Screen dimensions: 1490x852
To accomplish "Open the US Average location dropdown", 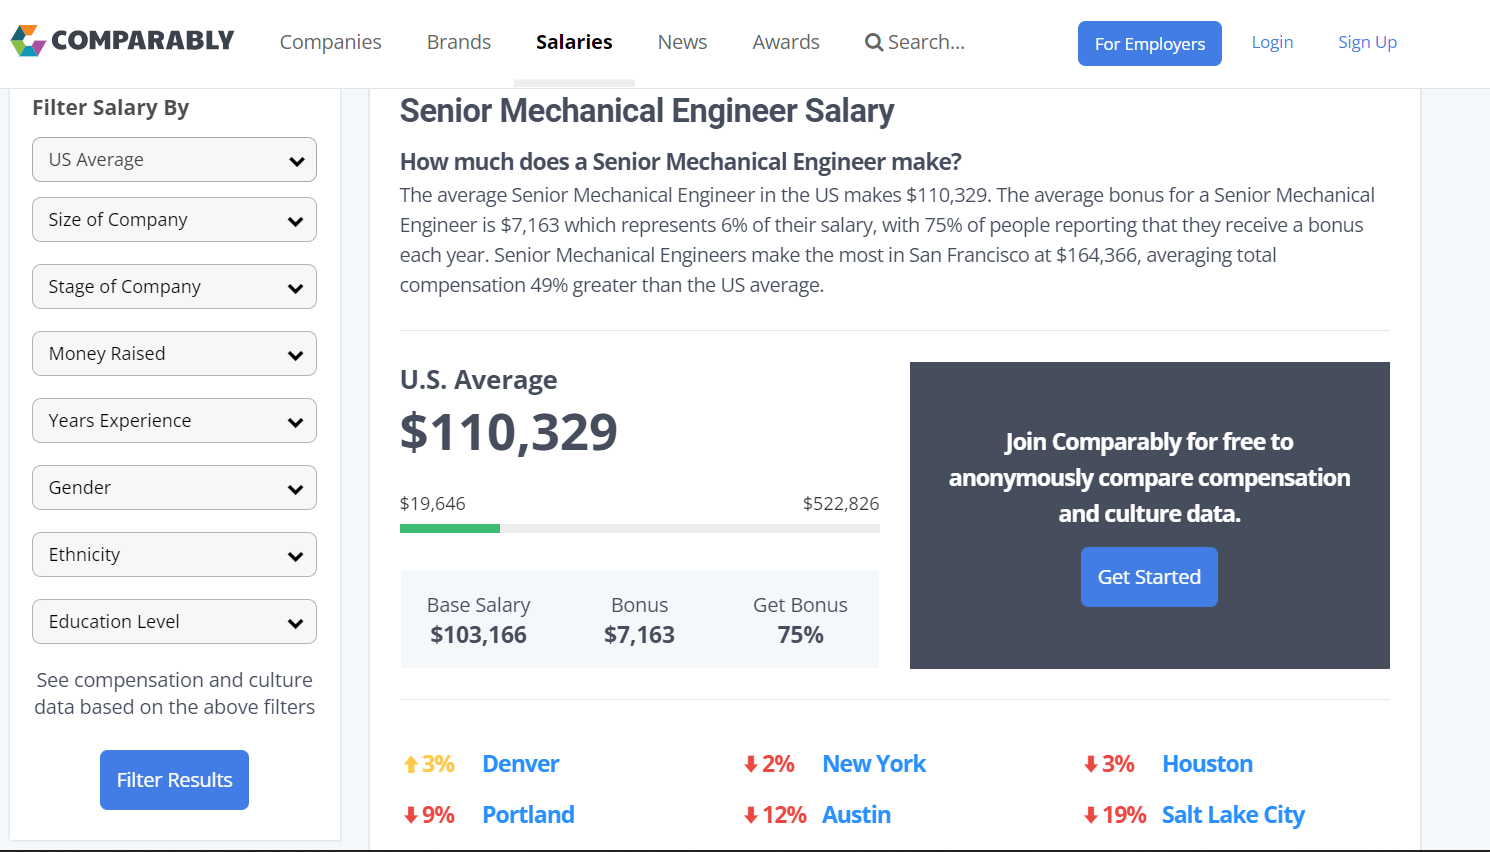I will pos(174,160).
